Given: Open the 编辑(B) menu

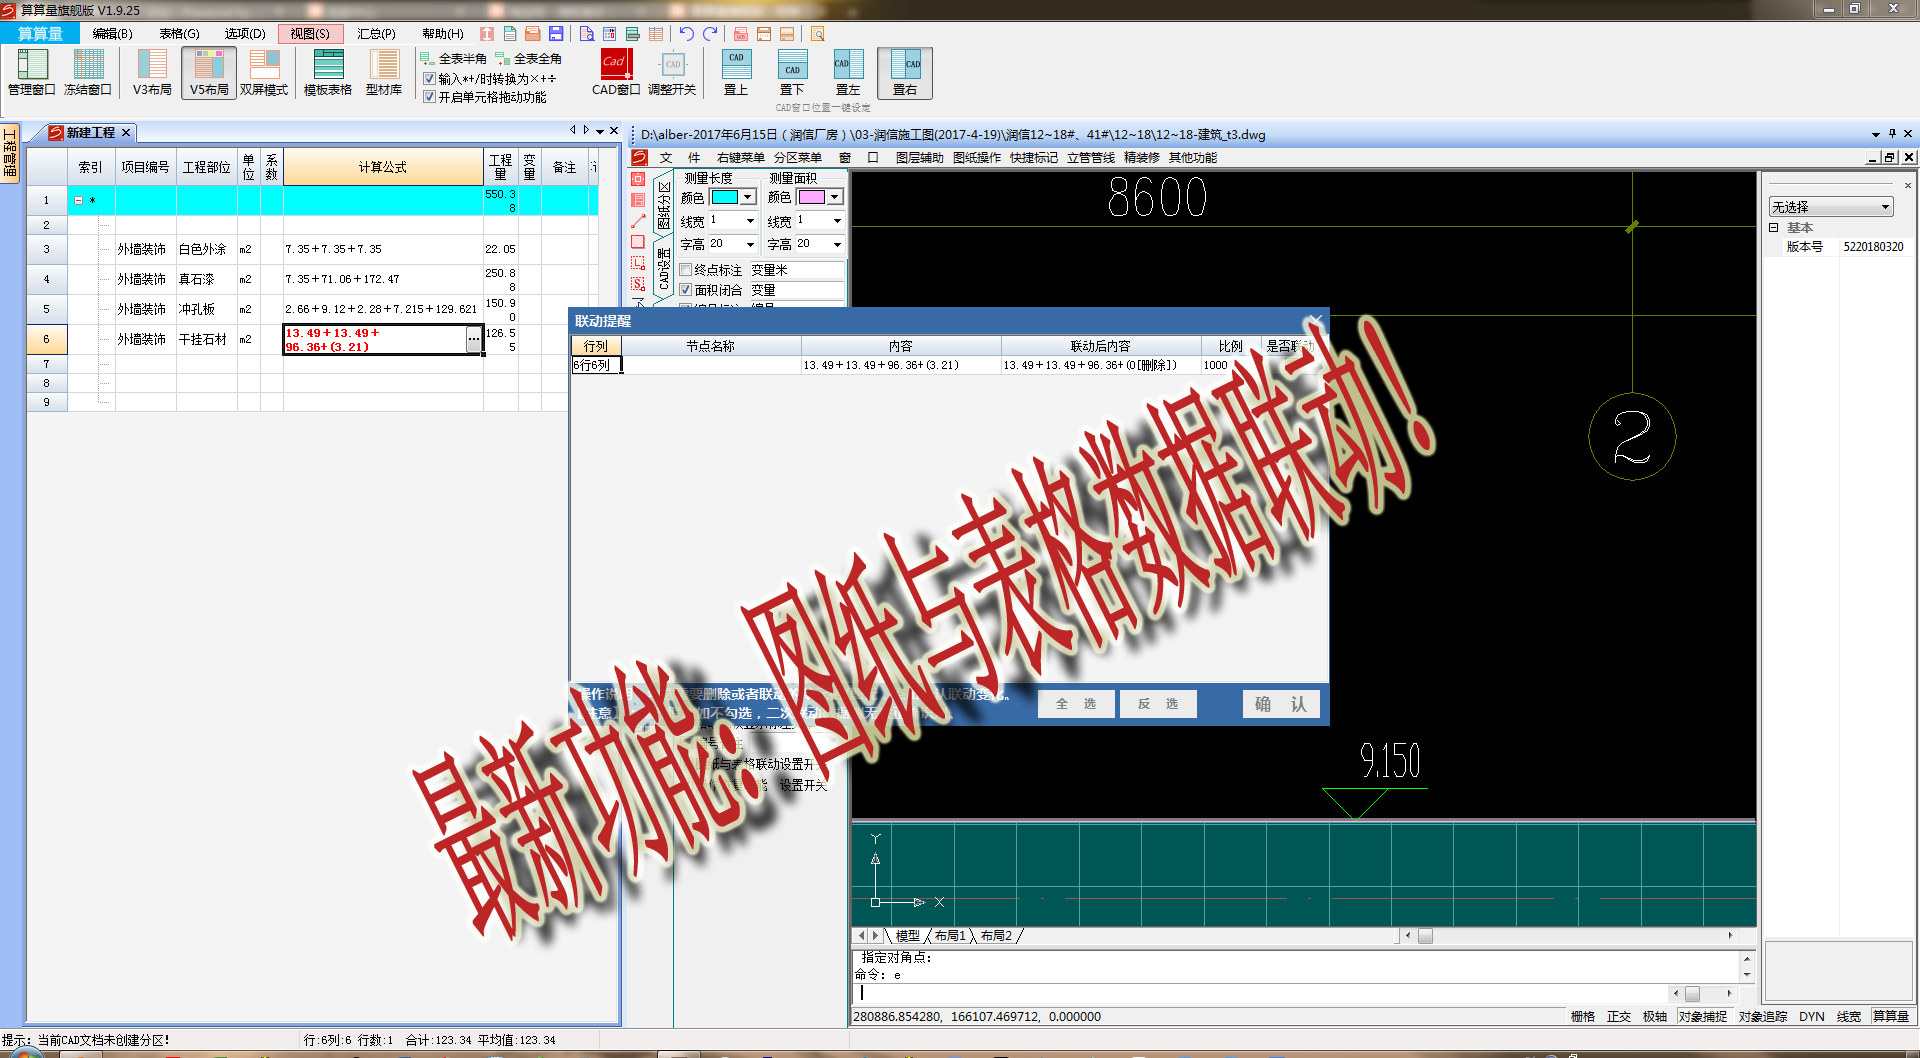Looking at the screenshot, I should click(112, 34).
